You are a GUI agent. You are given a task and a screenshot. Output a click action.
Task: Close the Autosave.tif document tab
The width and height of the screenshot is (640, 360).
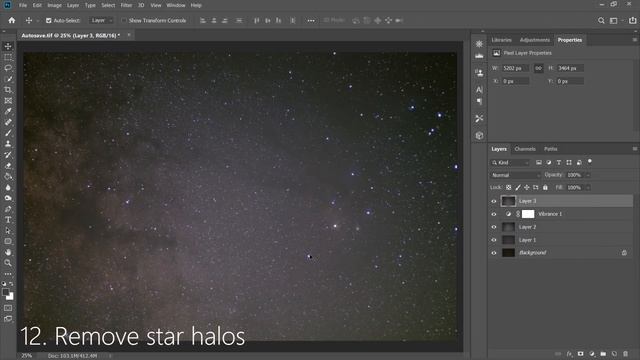(x=129, y=35)
